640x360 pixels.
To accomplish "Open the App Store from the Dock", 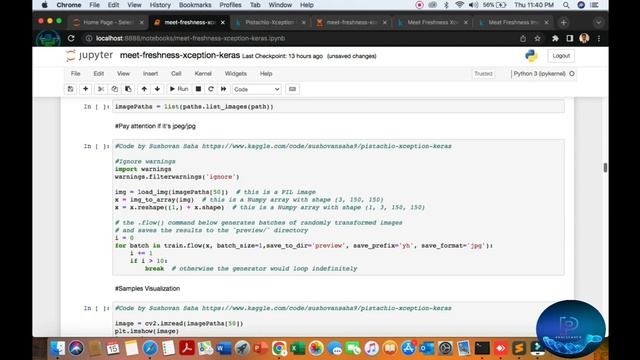I will [x=408, y=348].
